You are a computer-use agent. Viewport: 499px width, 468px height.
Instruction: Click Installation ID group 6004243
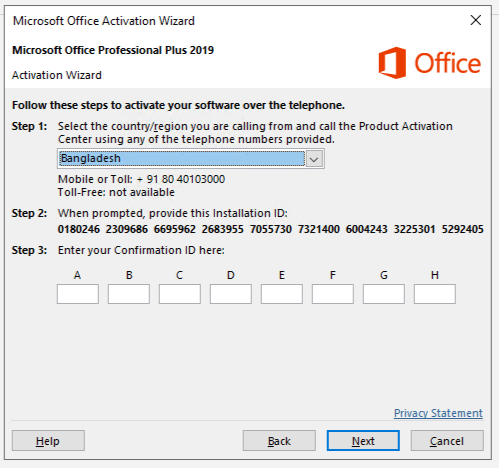pos(367,229)
